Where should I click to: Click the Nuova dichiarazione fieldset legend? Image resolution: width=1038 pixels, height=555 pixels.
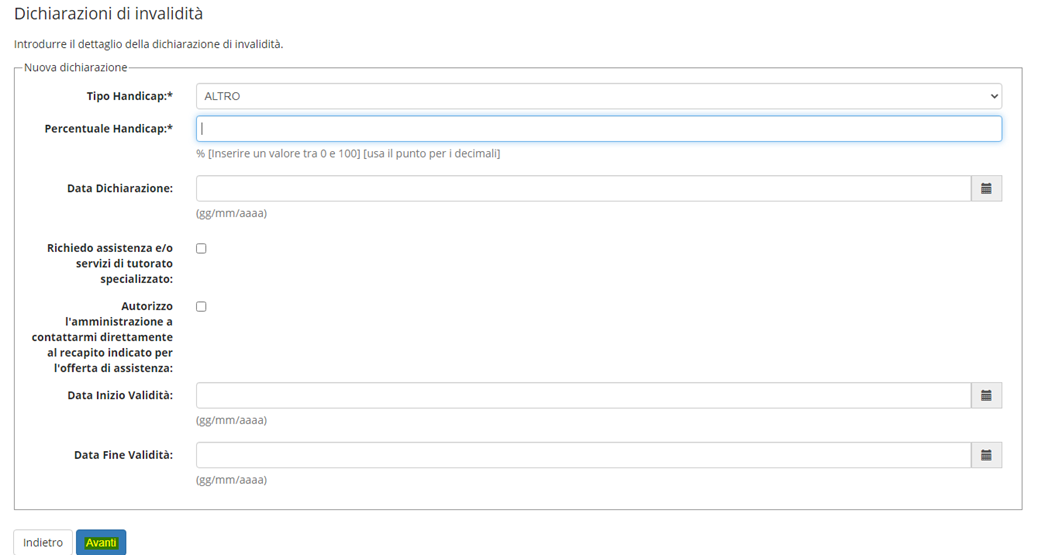click(x=75, y=68)
